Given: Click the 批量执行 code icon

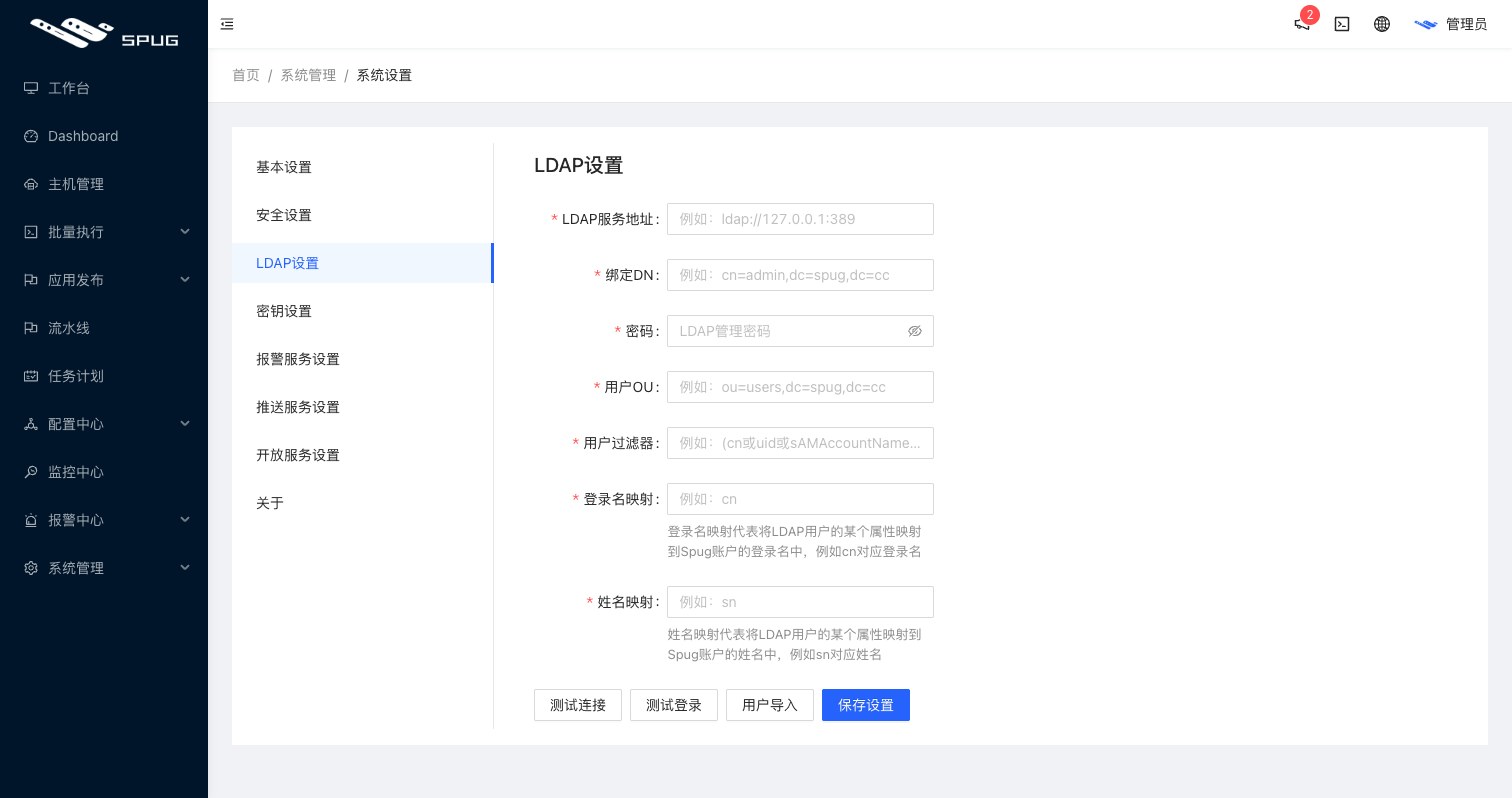Looking at the screenshot, I should pos(31,232).
